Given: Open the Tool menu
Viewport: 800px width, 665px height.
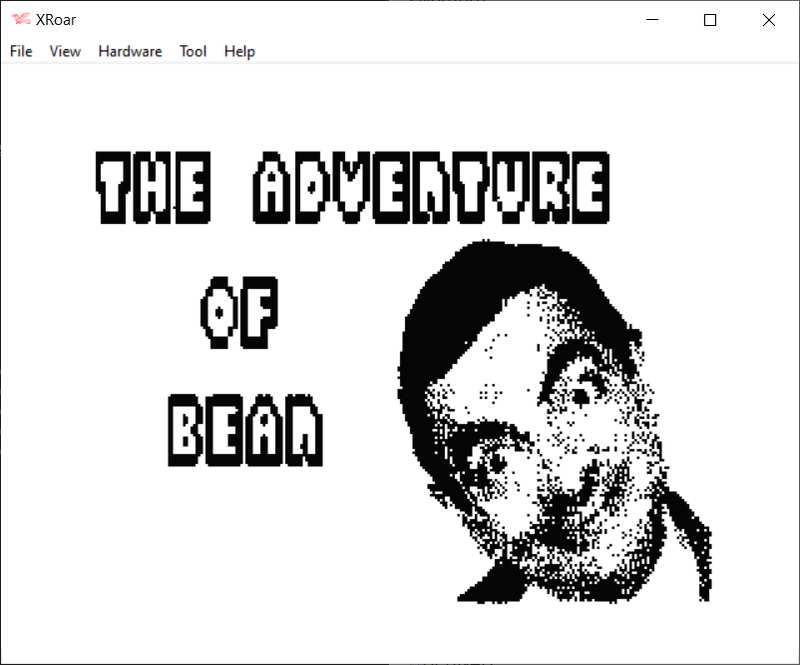Looking at the screenshot, I should [x=193, y=51].
